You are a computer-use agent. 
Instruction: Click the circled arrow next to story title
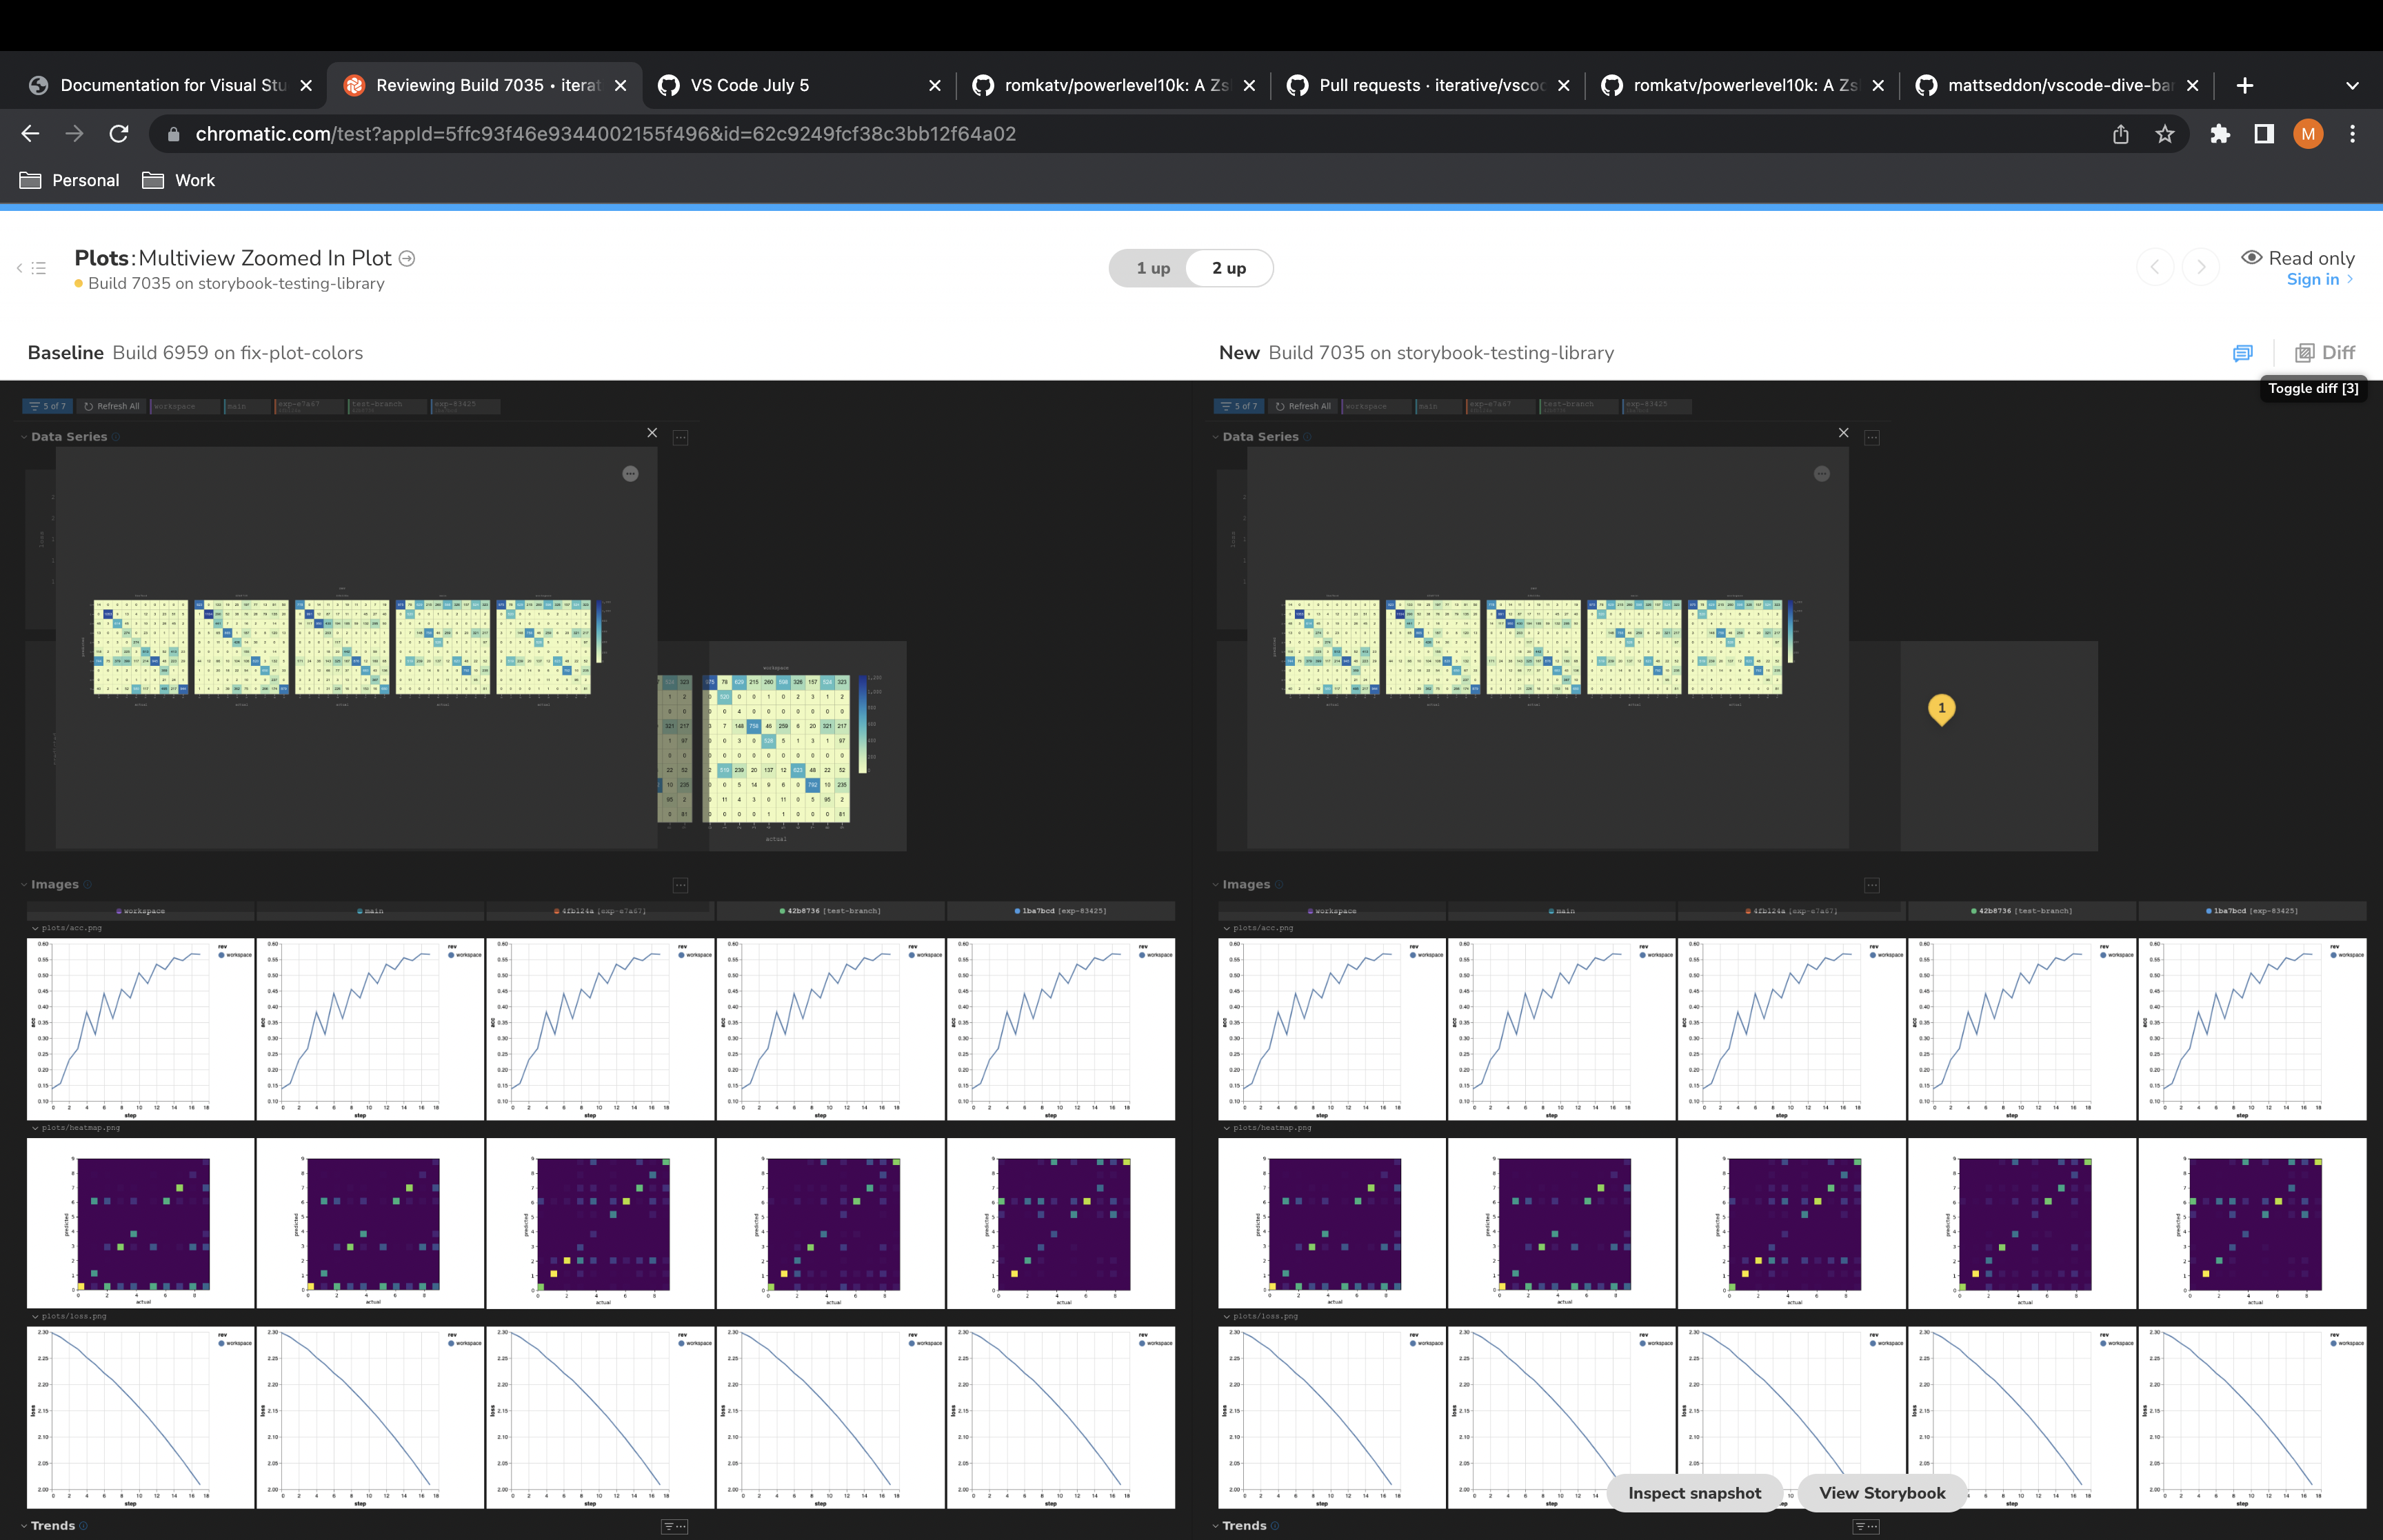pos(407,258)
